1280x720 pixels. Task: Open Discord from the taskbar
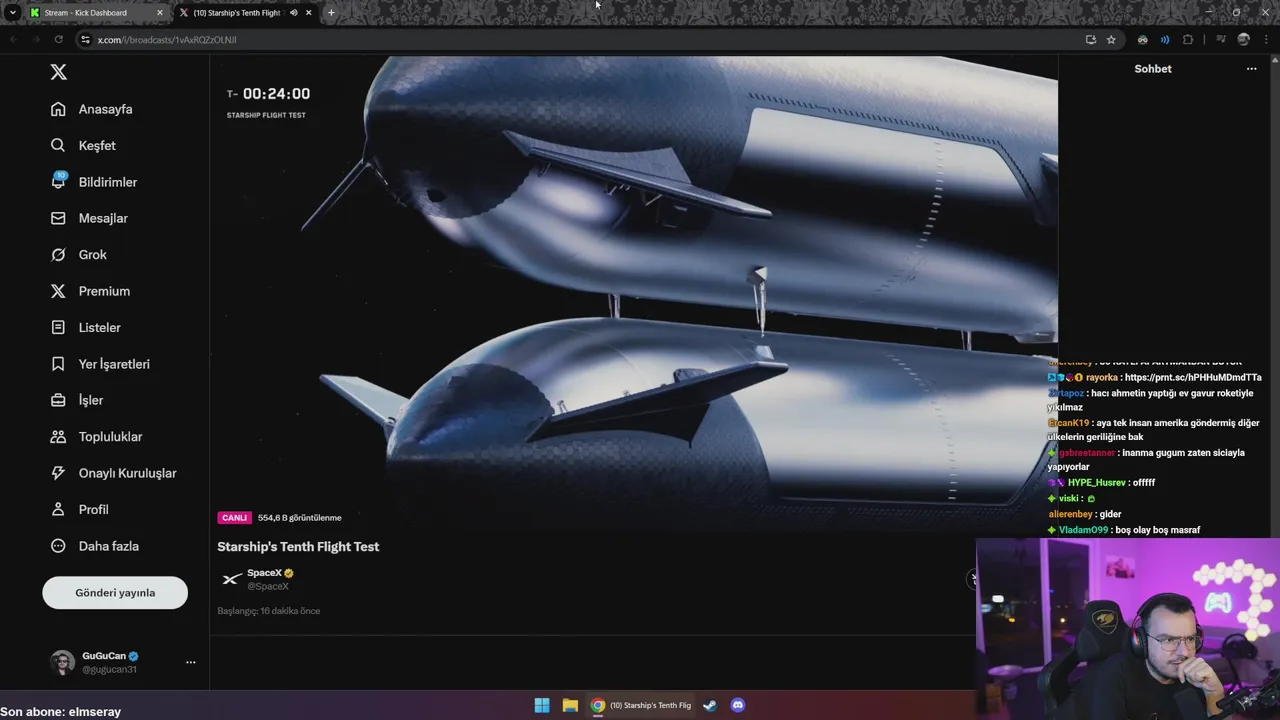click(738, 705)
